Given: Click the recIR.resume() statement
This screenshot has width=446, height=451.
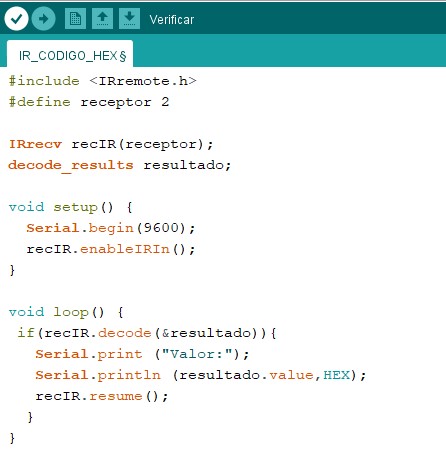Looking at the screenshot, I should tap(102, 396).
